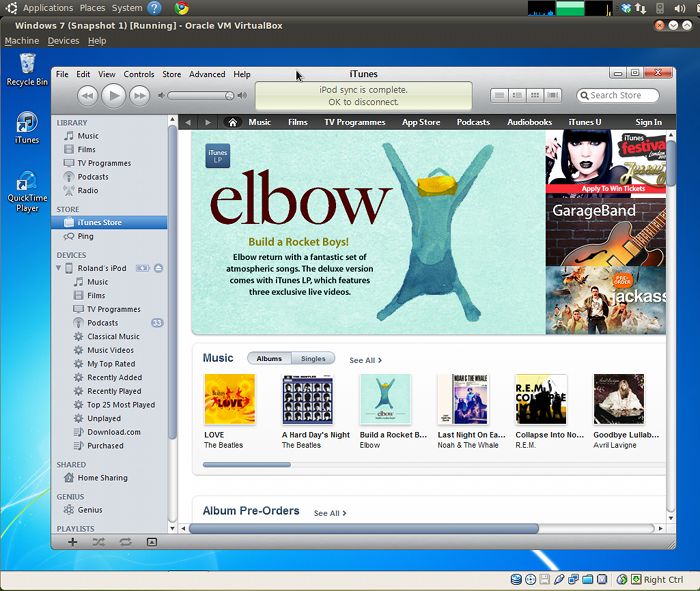Open the Classical Music smart playlist

pos(113,337)
